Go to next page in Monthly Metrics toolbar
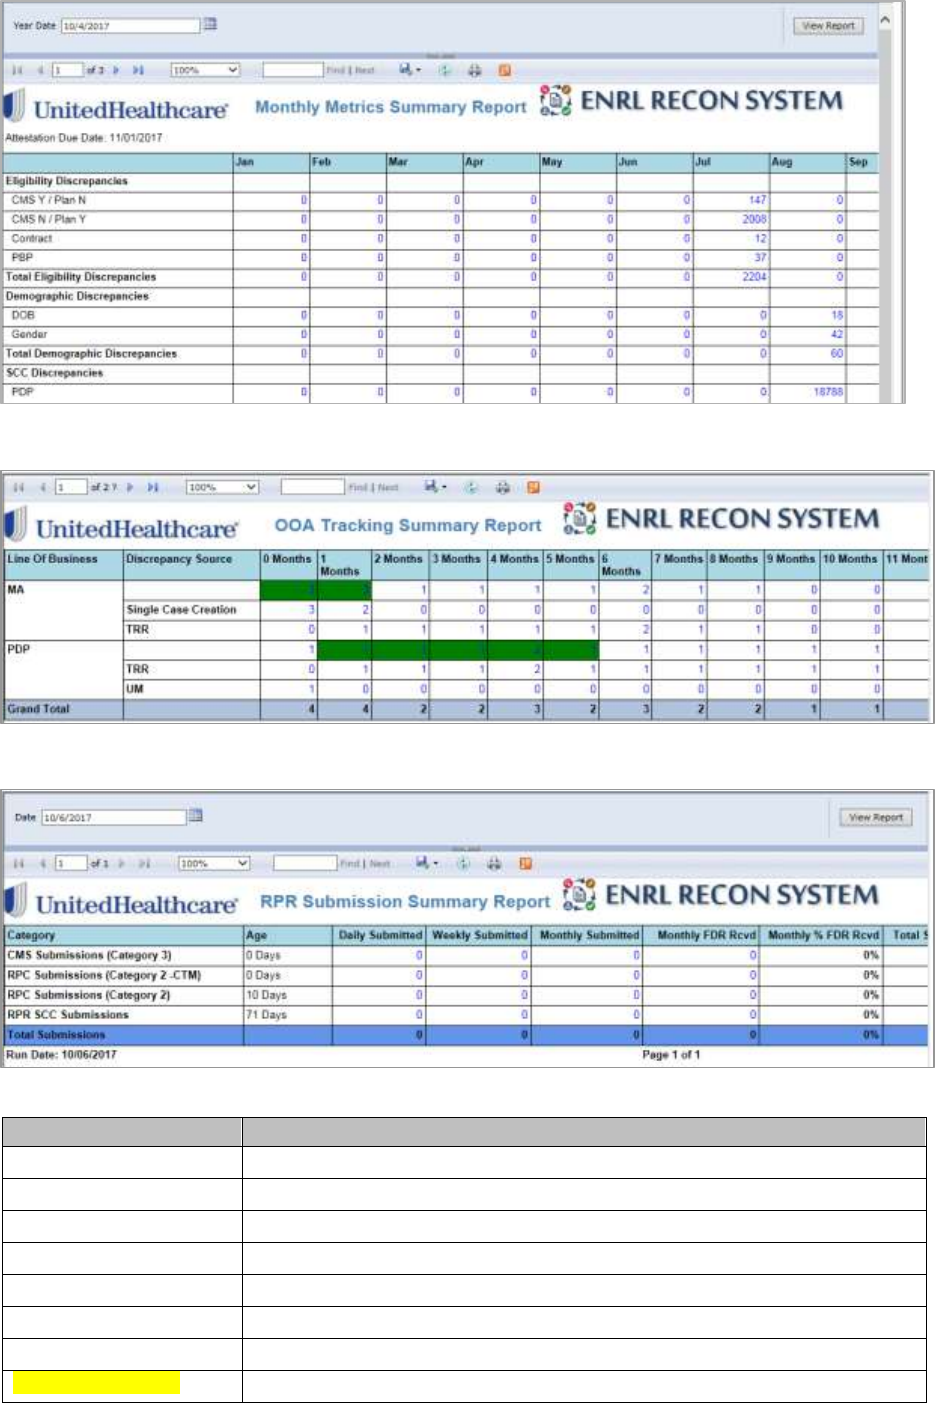The width and height of the screenshot is (935, 1403). (116, 70)
